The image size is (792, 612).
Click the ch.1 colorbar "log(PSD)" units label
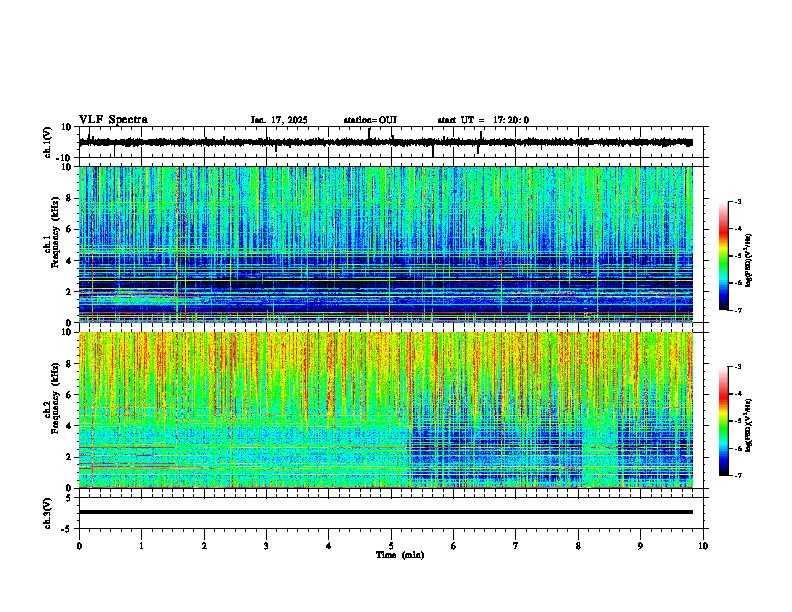pos(749,260)
